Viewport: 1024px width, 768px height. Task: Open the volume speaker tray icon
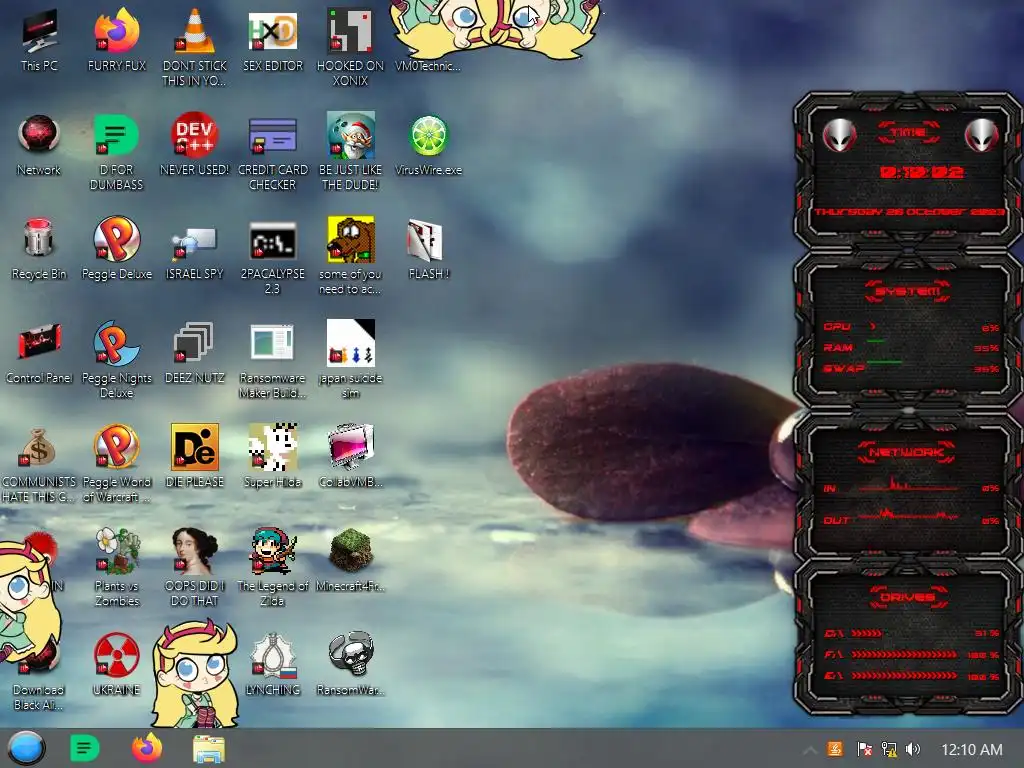913,749
